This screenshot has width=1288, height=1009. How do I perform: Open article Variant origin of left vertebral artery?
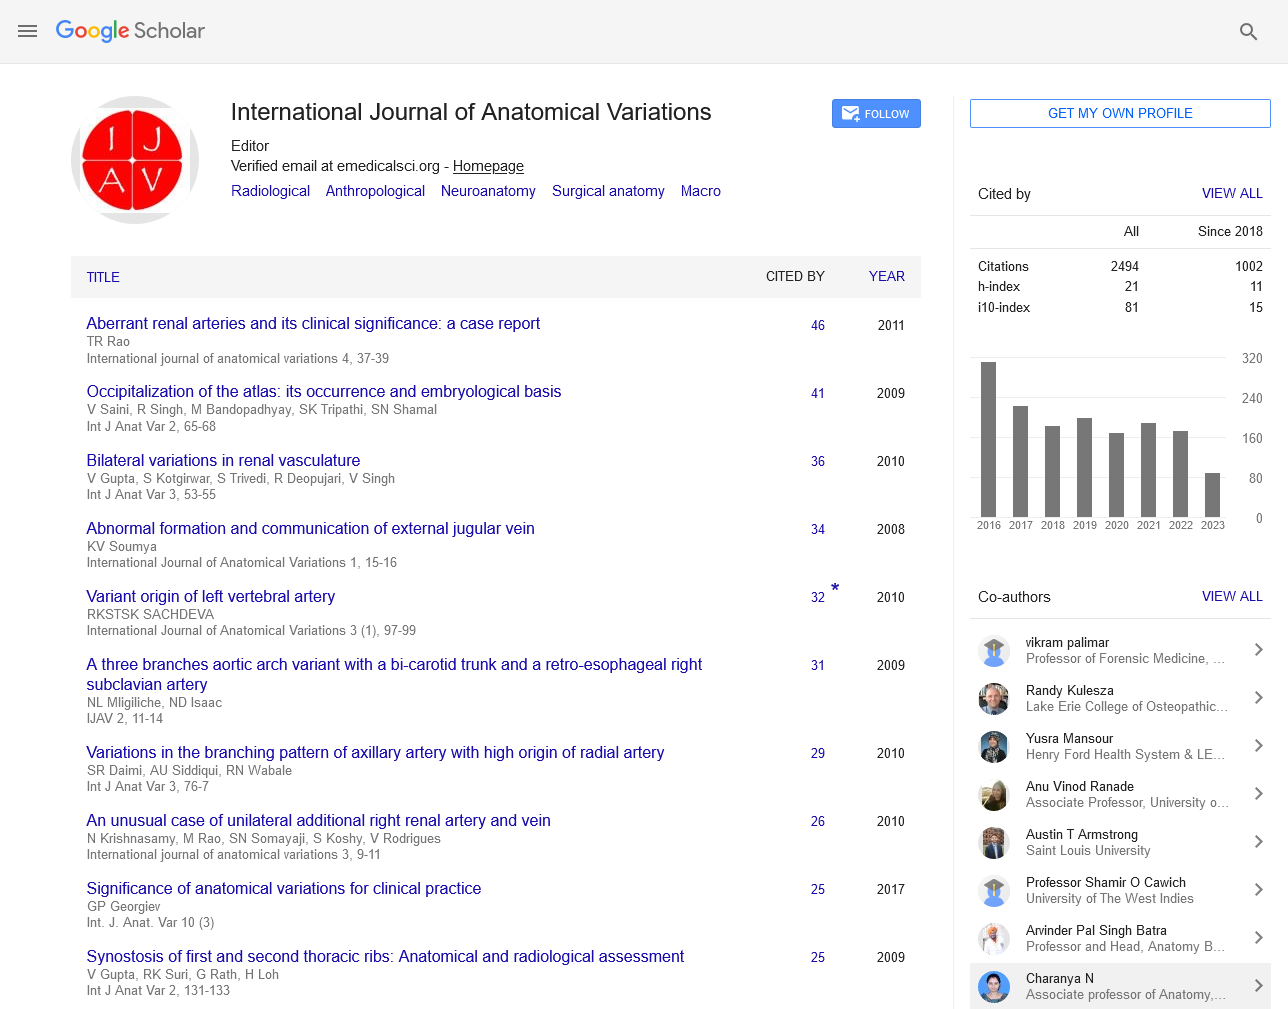[x=211, y=596]
